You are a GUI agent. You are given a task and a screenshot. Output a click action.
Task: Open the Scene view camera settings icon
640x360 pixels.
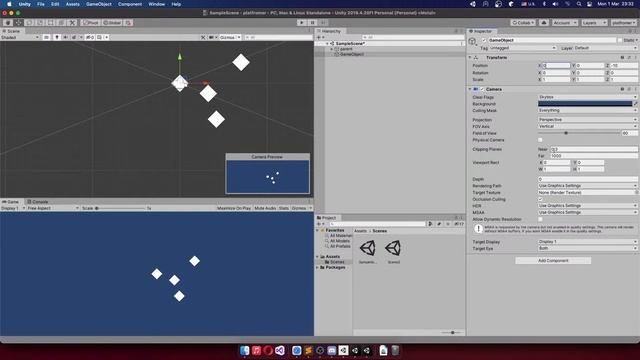point(212,37)
